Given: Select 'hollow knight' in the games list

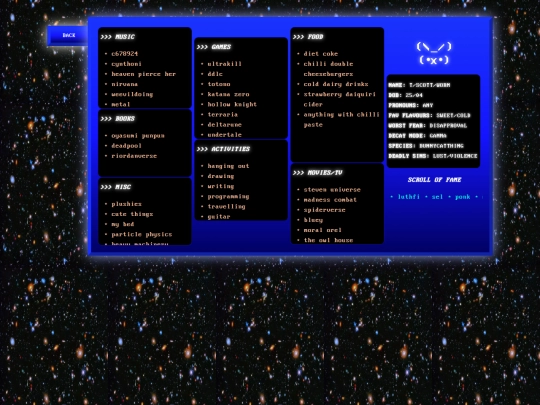Looking at the screenshot, I should pos(232,104).
